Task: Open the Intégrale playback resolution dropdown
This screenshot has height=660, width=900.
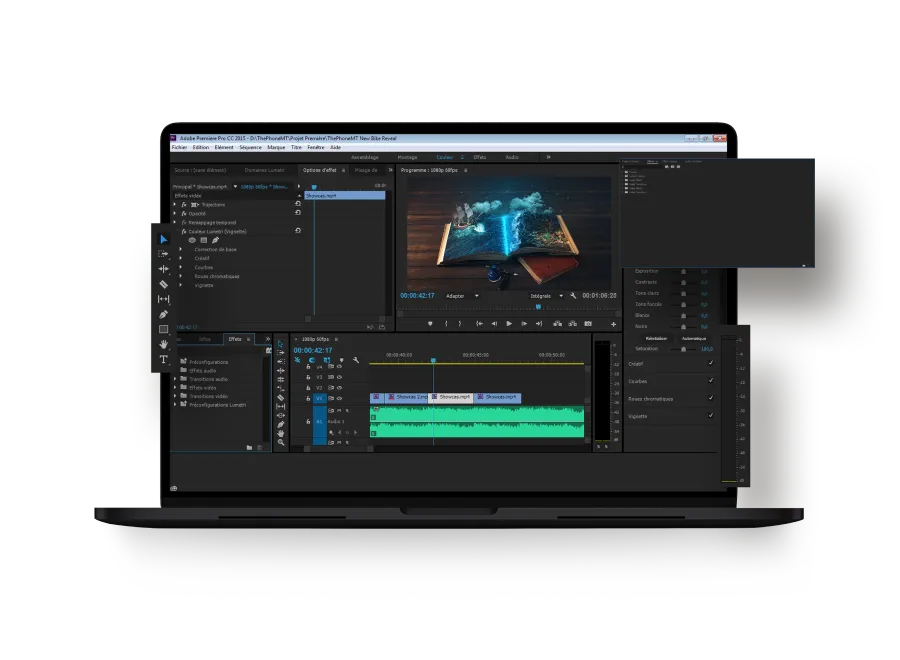Action: pyautogui.click(x=546, y=296)
